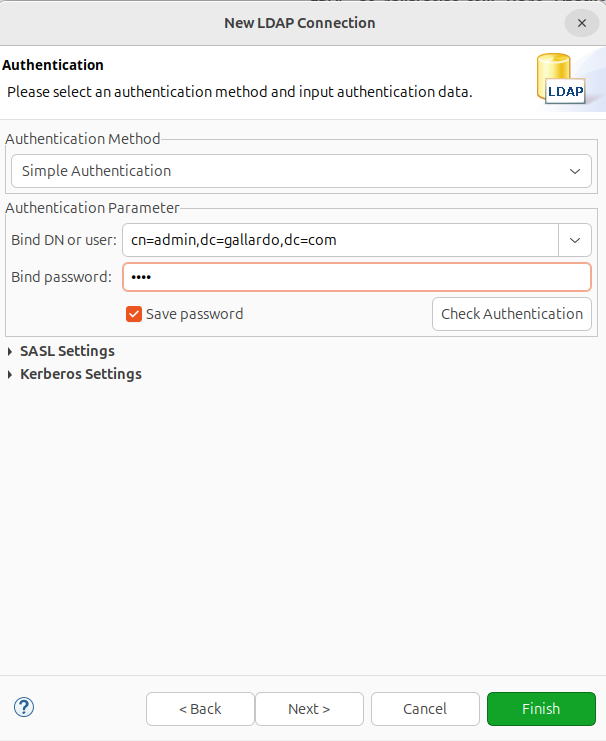The height and width of the screenshot is (741, 606).
Task: Close the New LDAP Connection dialog
Action: (582, 23)
